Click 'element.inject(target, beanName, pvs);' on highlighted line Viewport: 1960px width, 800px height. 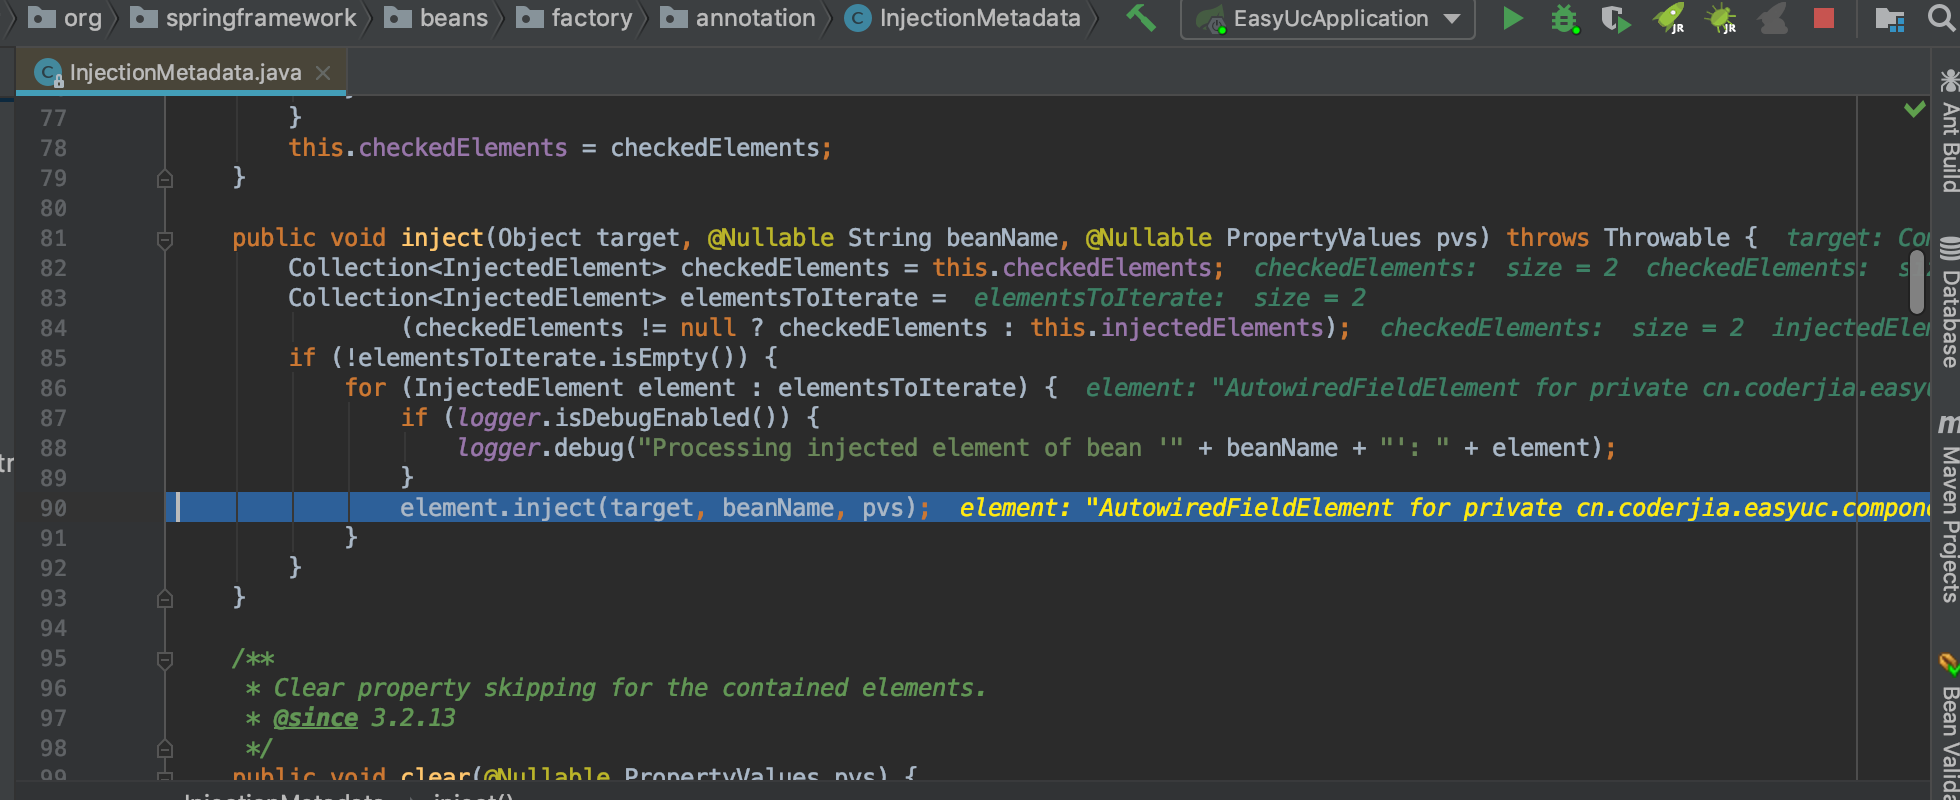point(665,508)
